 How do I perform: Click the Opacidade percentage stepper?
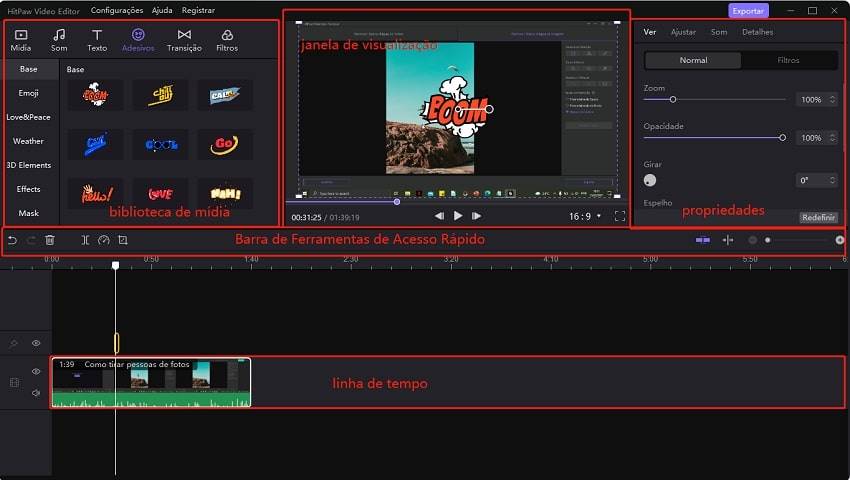click(x=833, y=138)
